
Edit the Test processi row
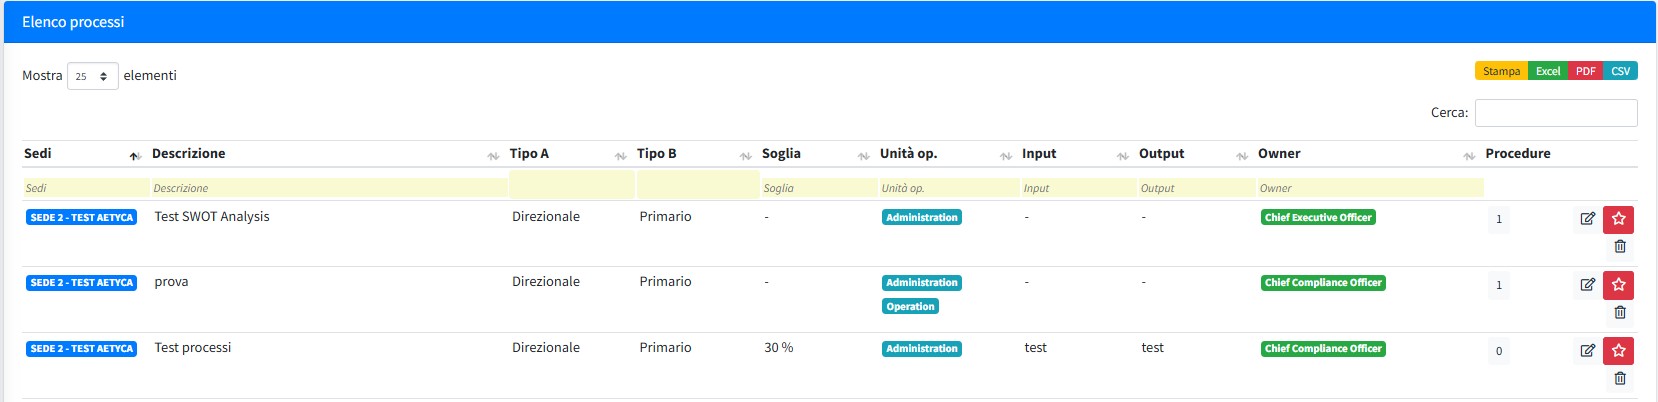coord(1587,351)
